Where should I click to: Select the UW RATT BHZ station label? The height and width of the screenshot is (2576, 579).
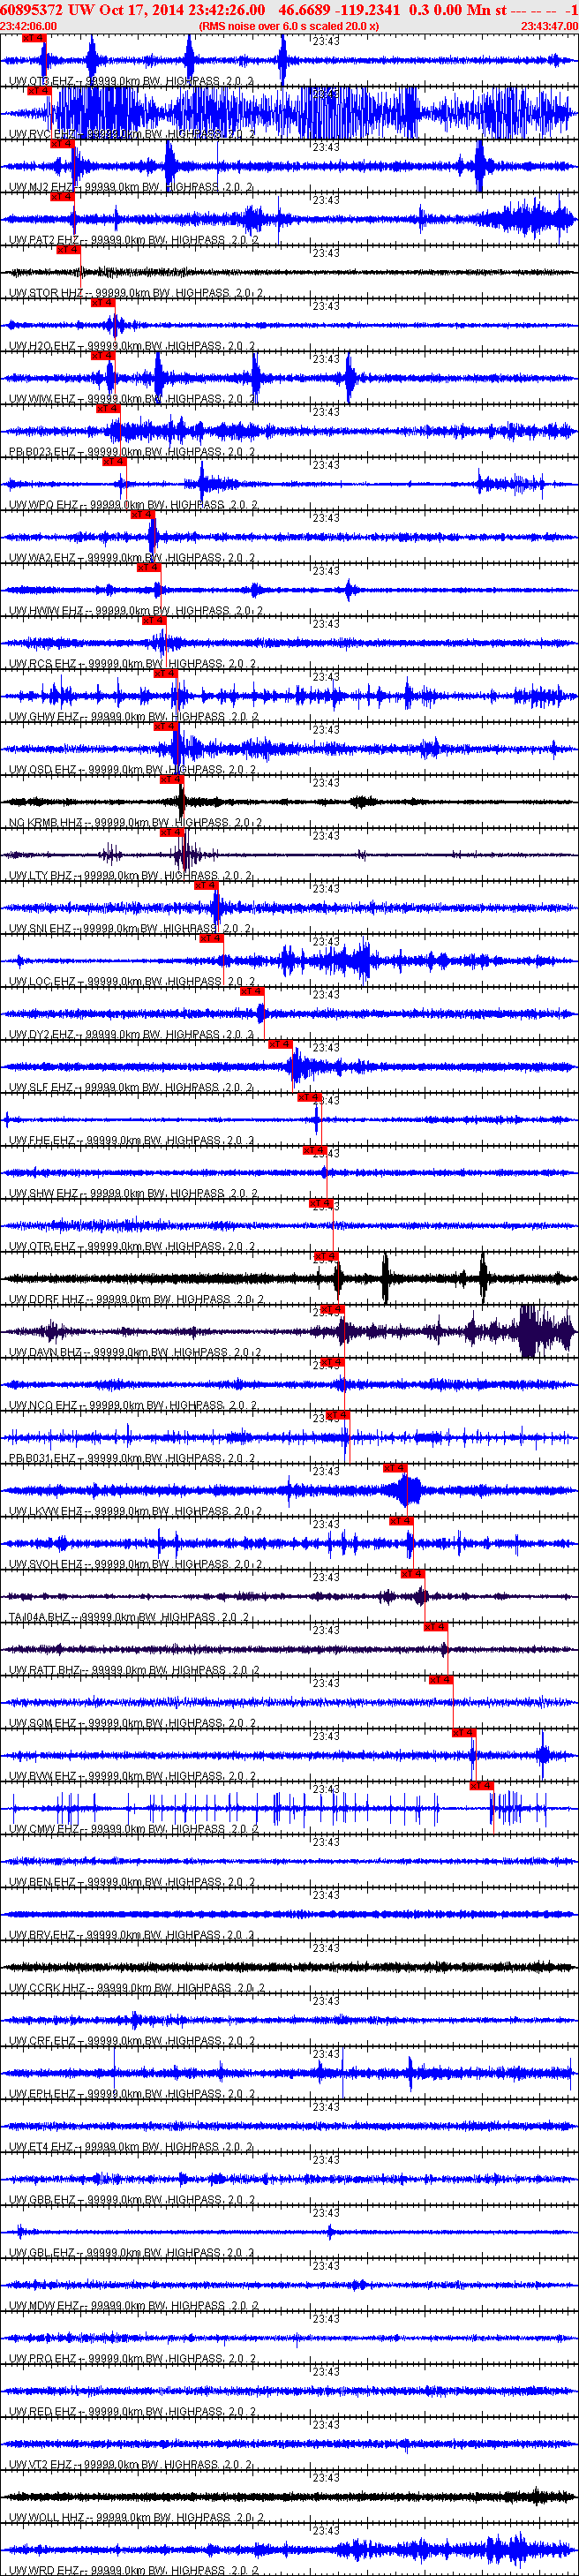click(x=134, y=1671)
